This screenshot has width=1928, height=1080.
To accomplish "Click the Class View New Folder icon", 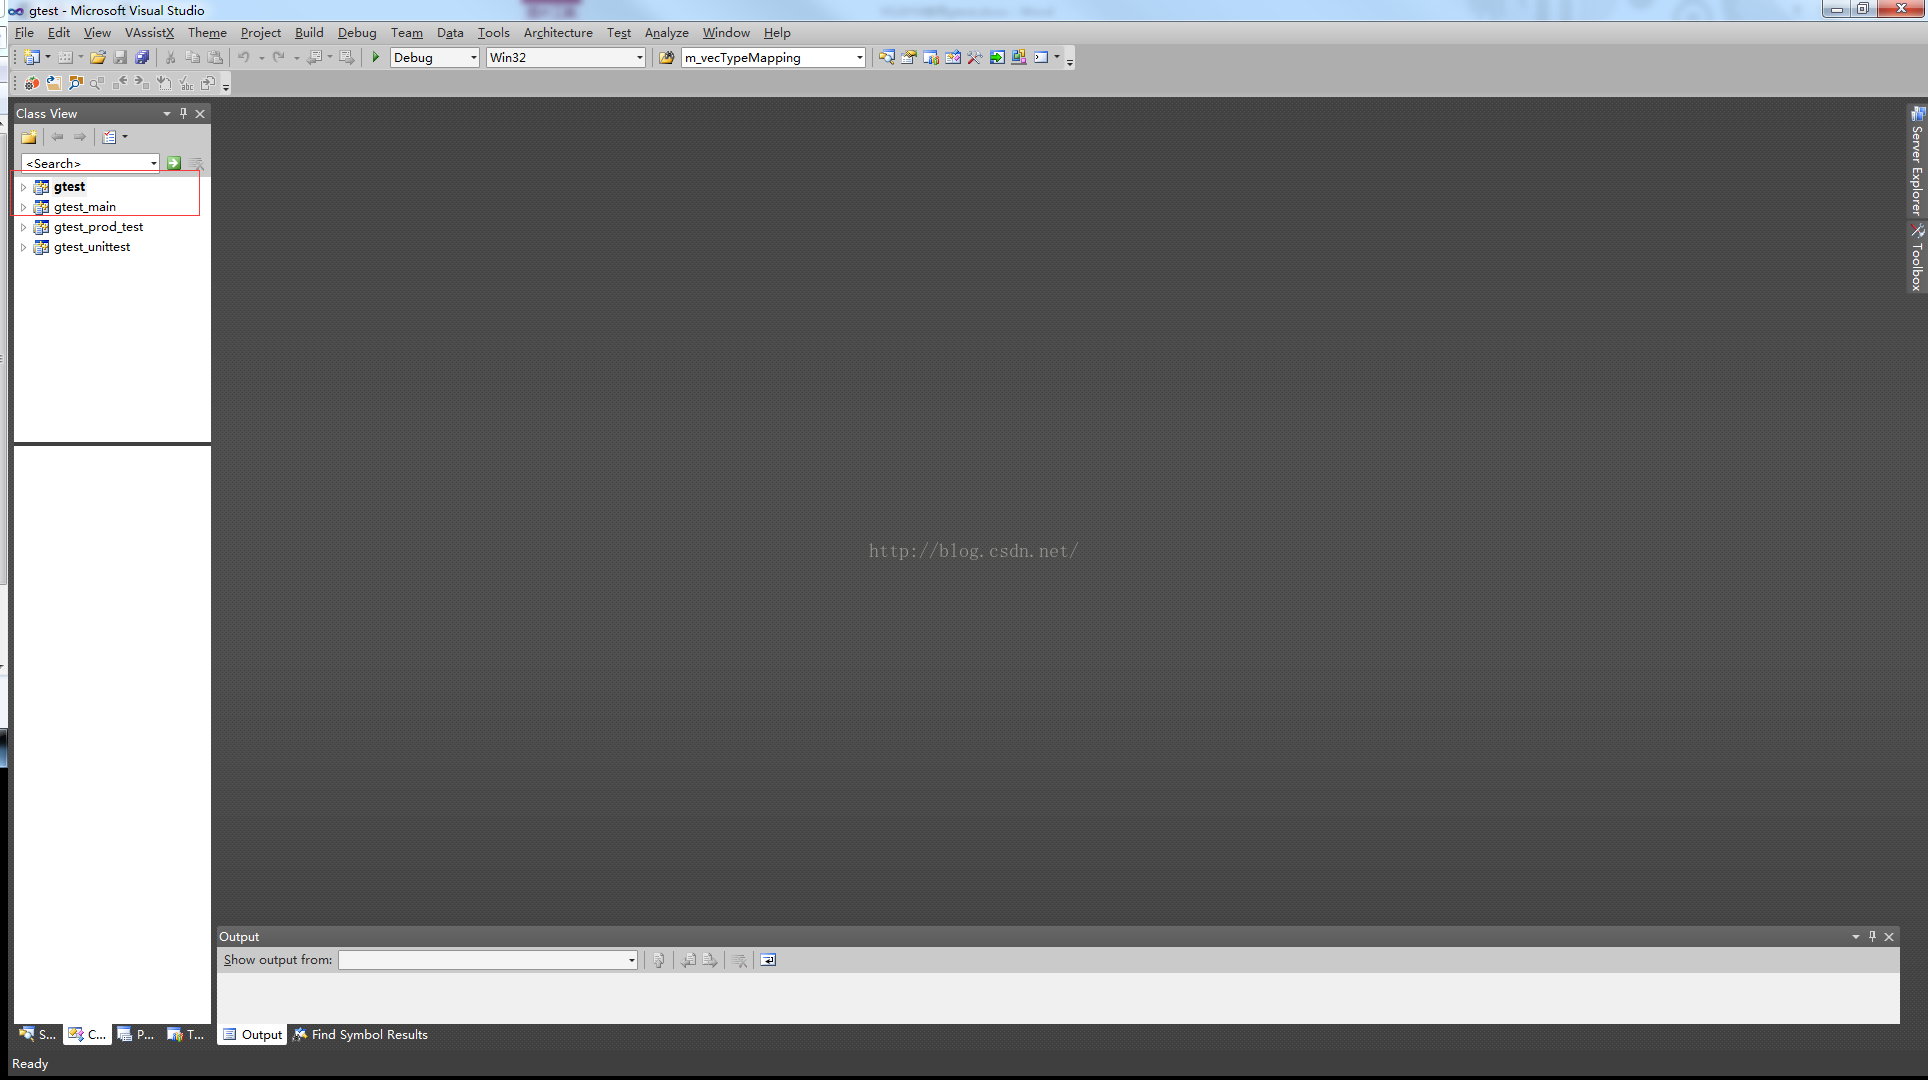I will (x=29, y=138).
